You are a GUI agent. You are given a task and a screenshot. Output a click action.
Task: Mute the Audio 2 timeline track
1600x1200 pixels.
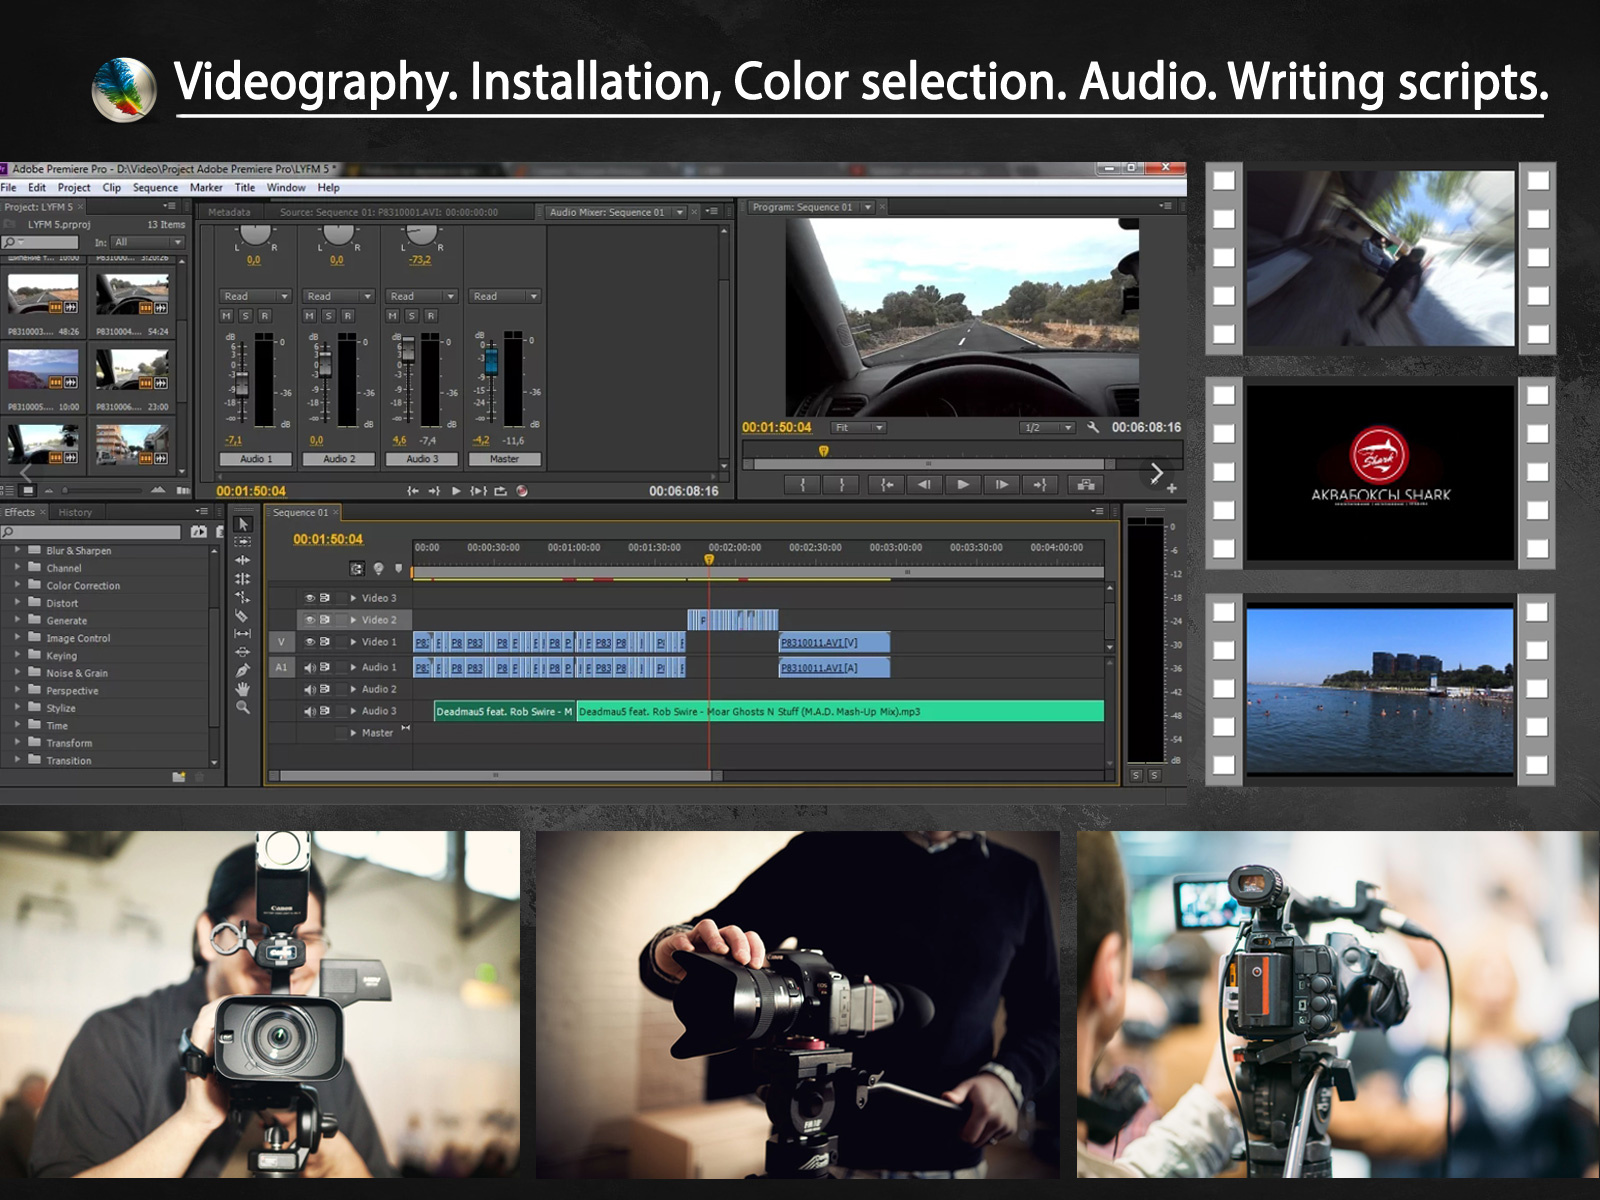(310, 689)
